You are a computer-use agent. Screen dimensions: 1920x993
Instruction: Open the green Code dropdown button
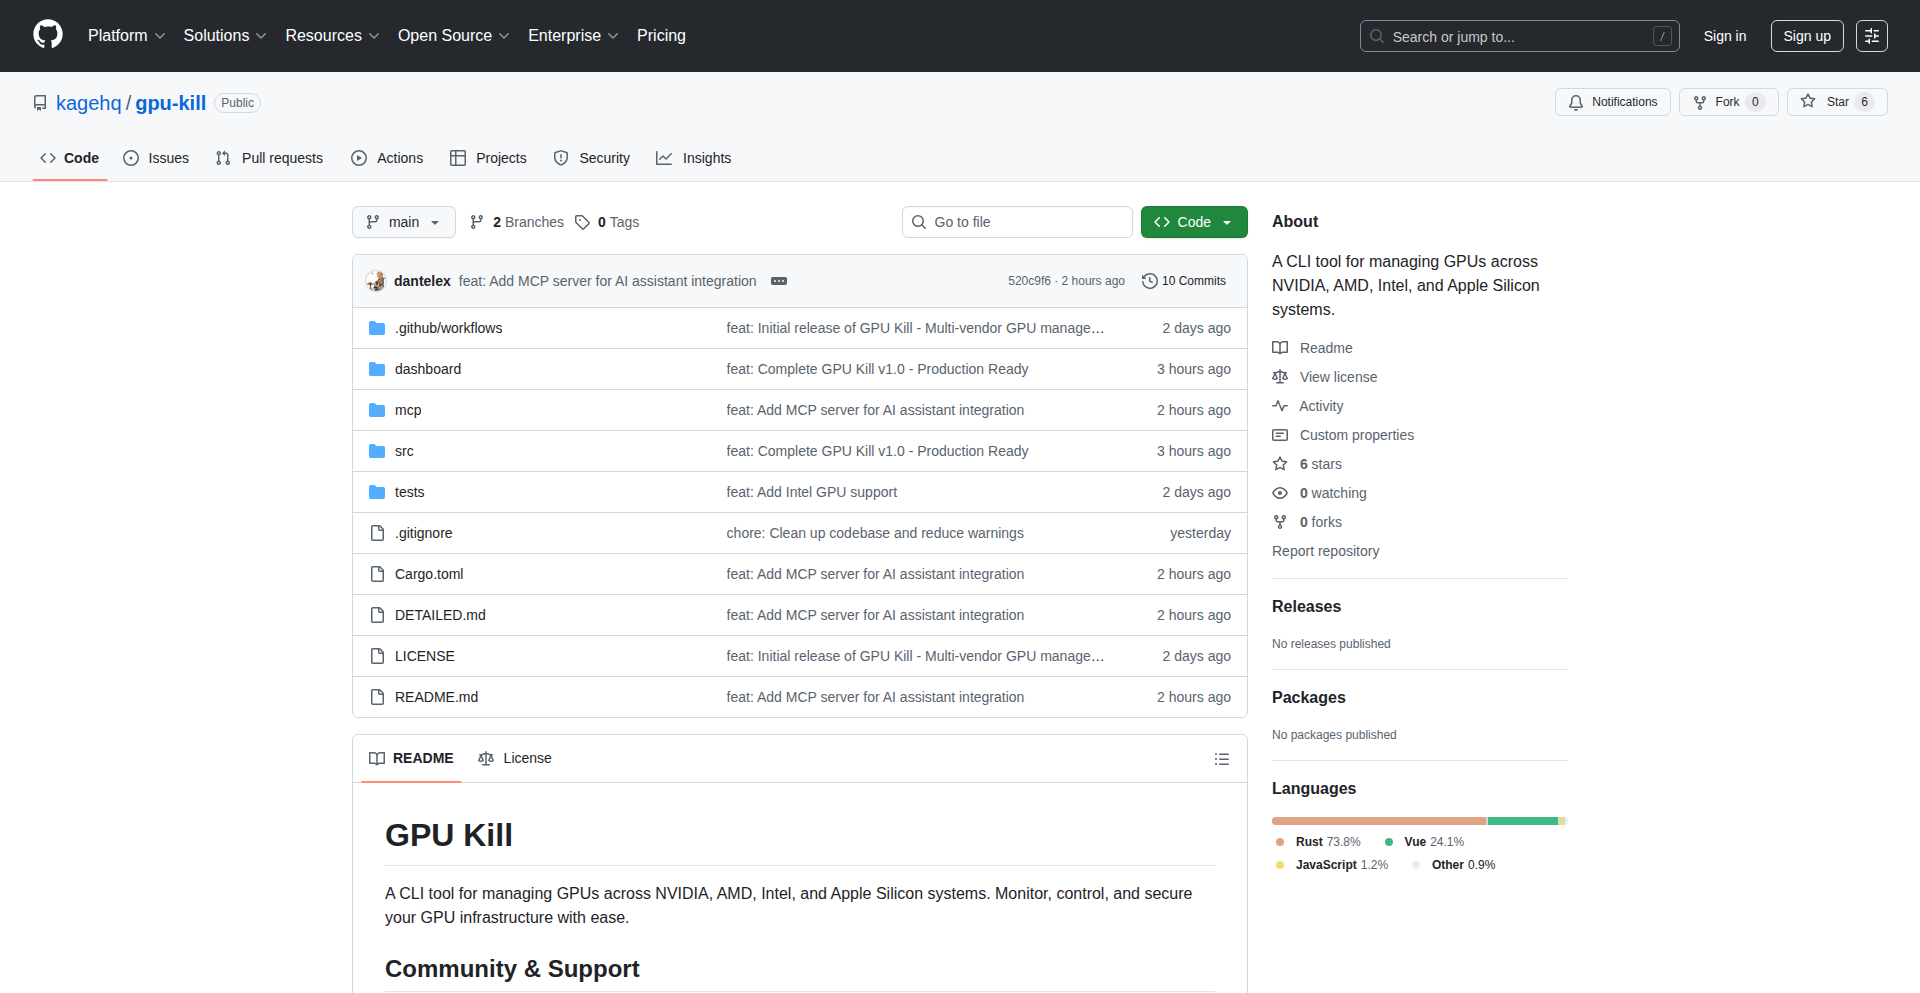(x=1194, y=222)
